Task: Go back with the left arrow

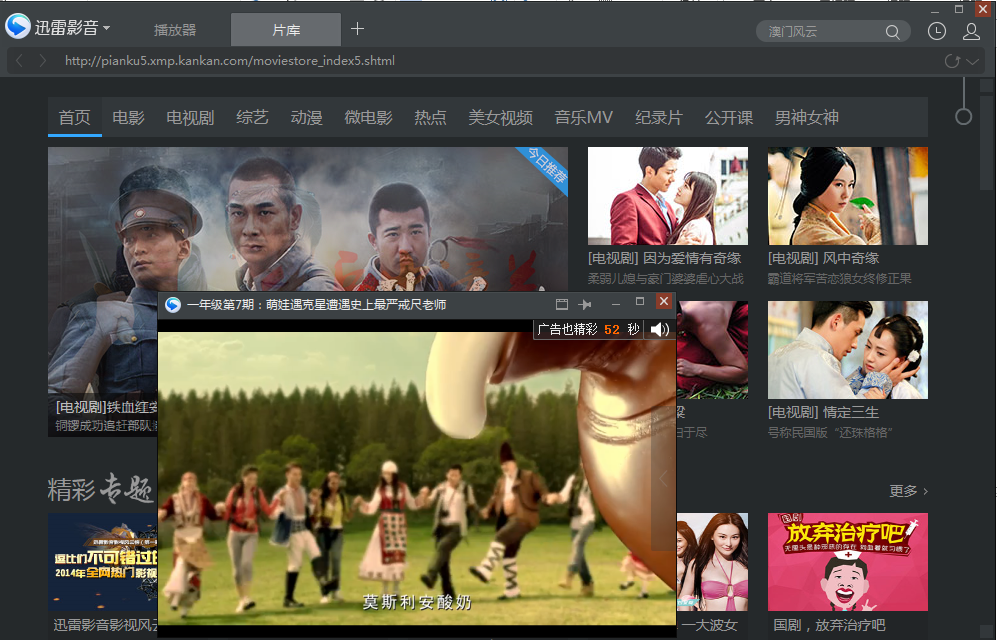Action: 20,60
